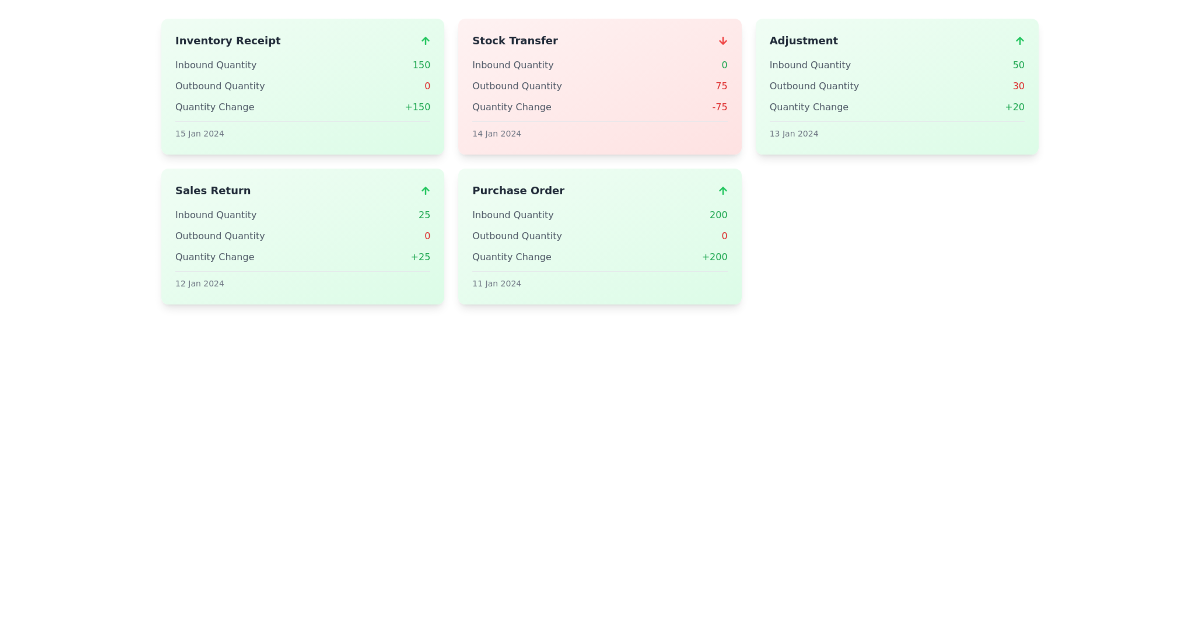Click the Purchase Order title
Image resolution: width=1200 pixels, height=630 pixels.
click(x=518, y=191)
